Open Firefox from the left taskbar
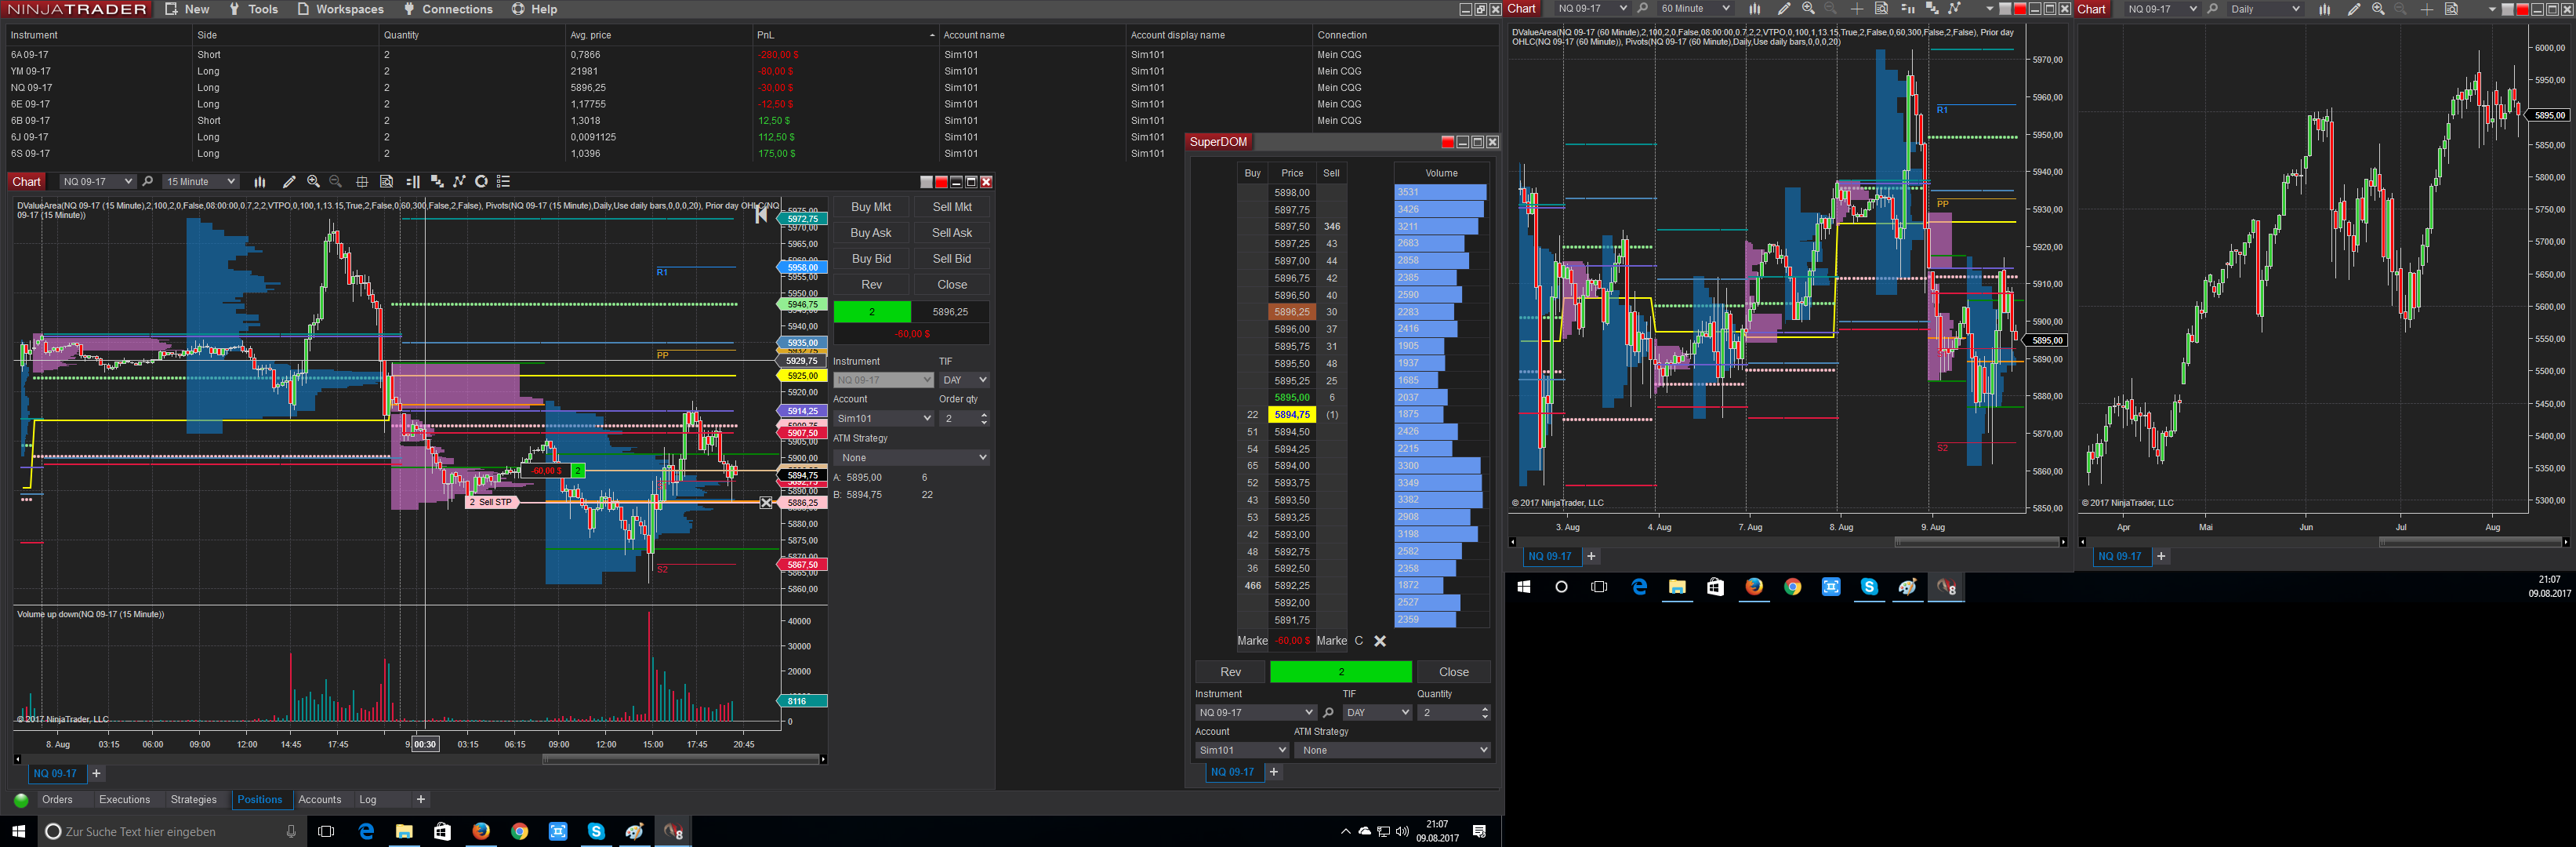This screenshot has height=847, width=2576. tap(481, 832)
